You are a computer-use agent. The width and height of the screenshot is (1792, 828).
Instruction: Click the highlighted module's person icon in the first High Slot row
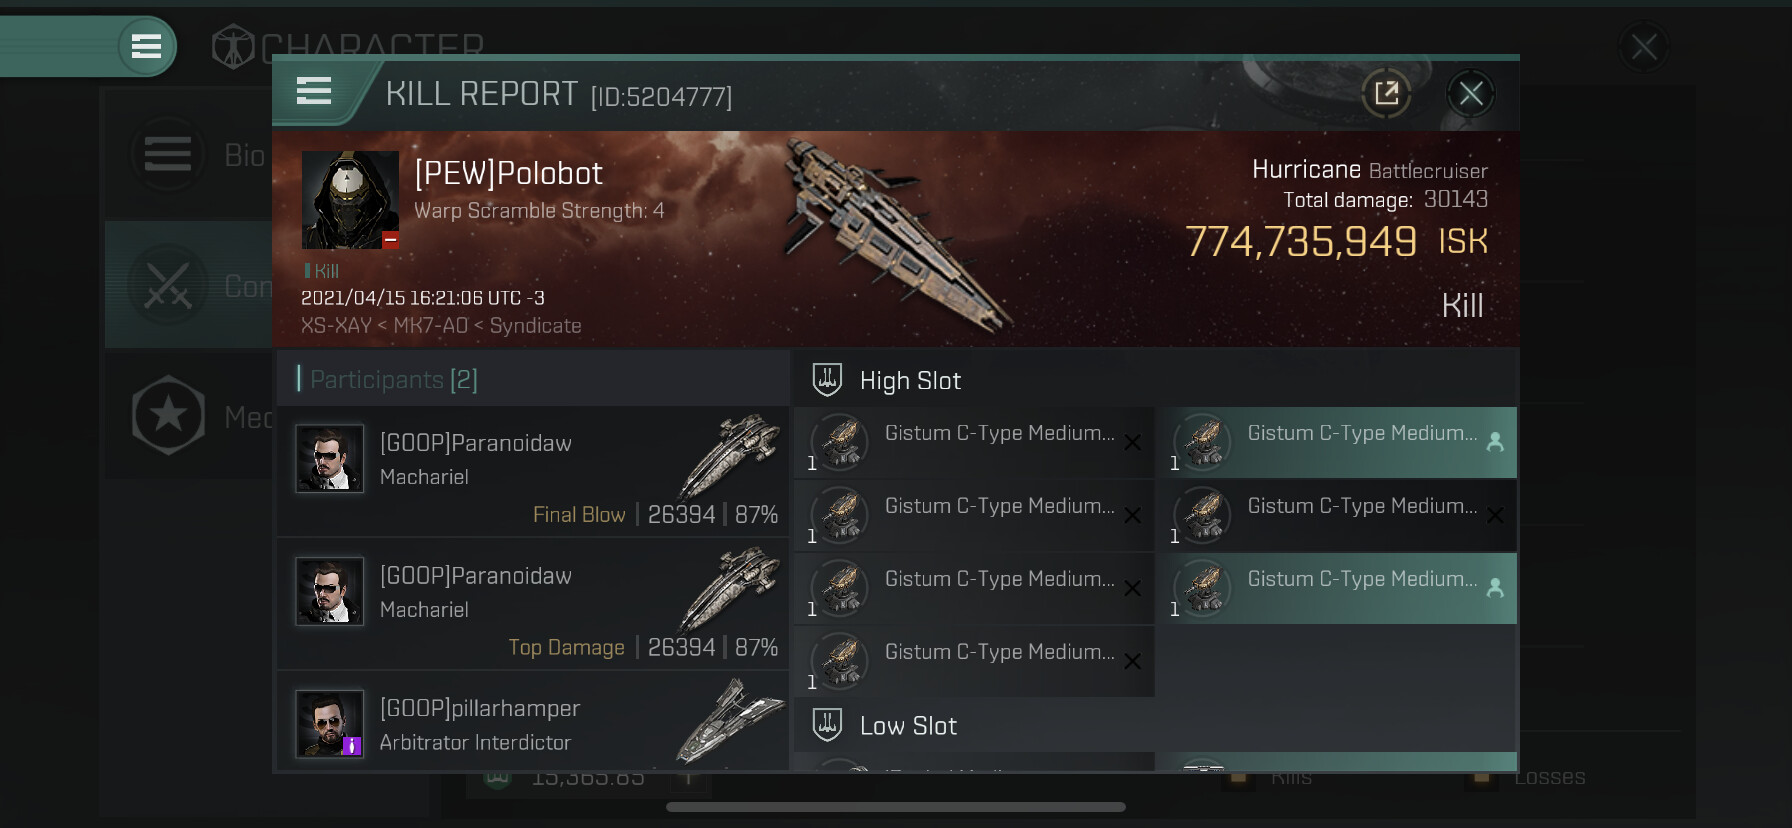(x=1495, y=442)
